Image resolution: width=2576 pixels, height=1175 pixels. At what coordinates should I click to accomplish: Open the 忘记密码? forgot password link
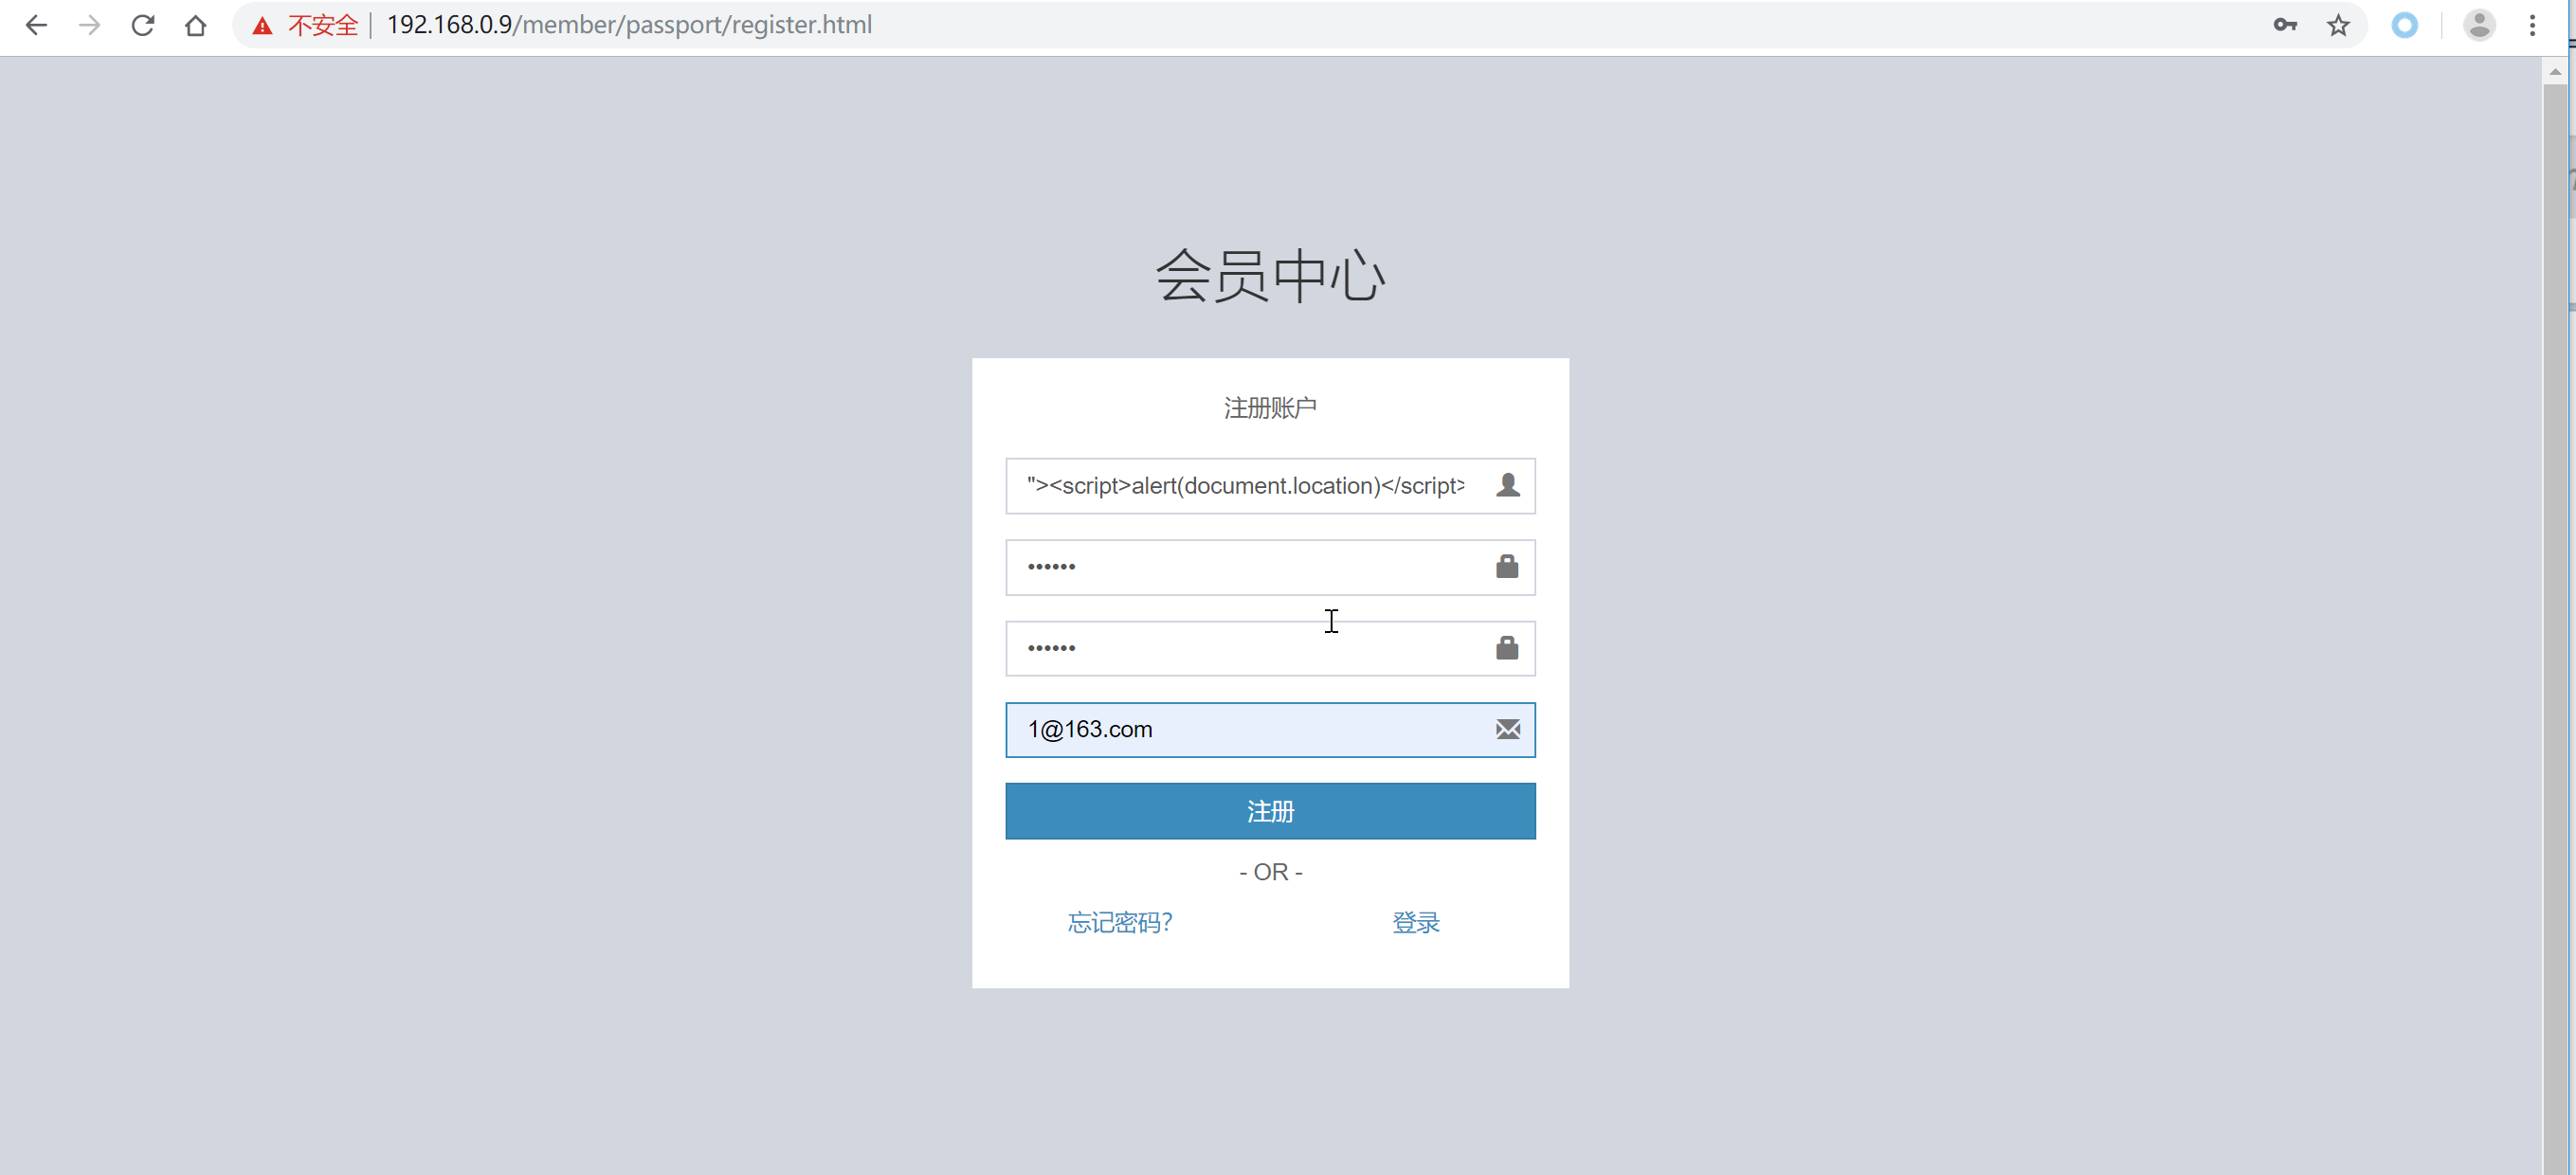[x=1119, y=922]
